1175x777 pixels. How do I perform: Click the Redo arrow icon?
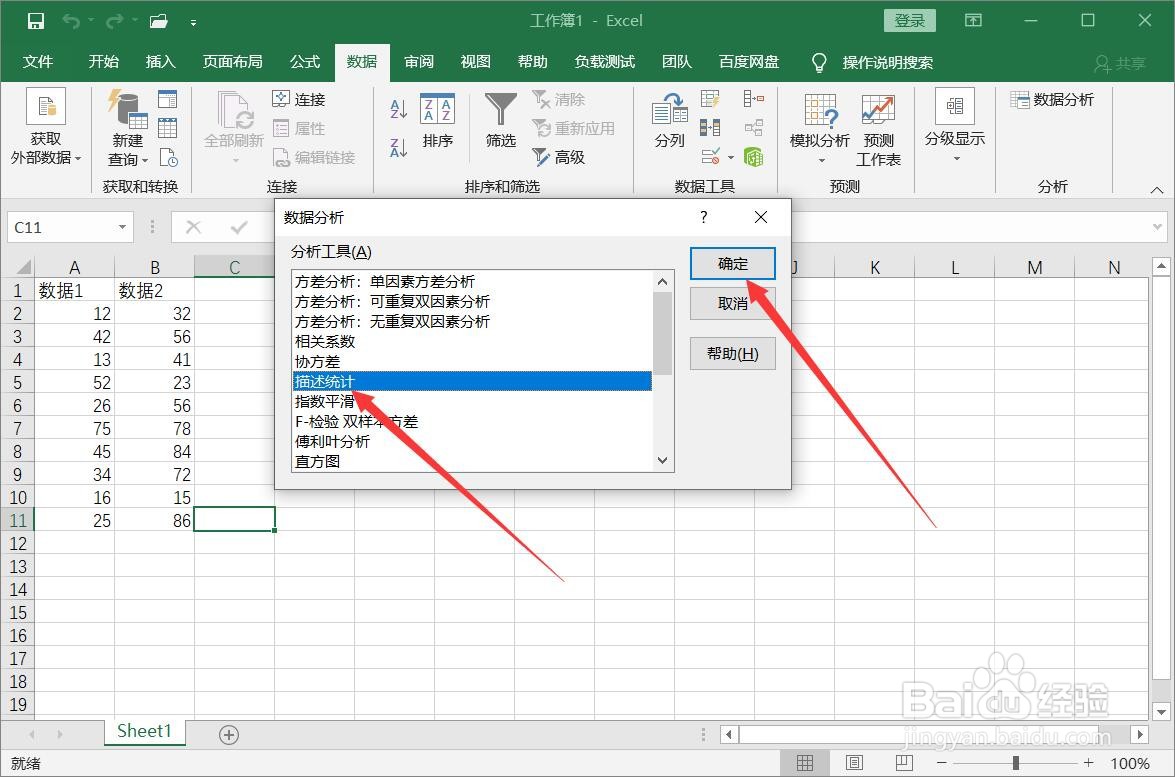pyautogui.click(x=115, y=21)
